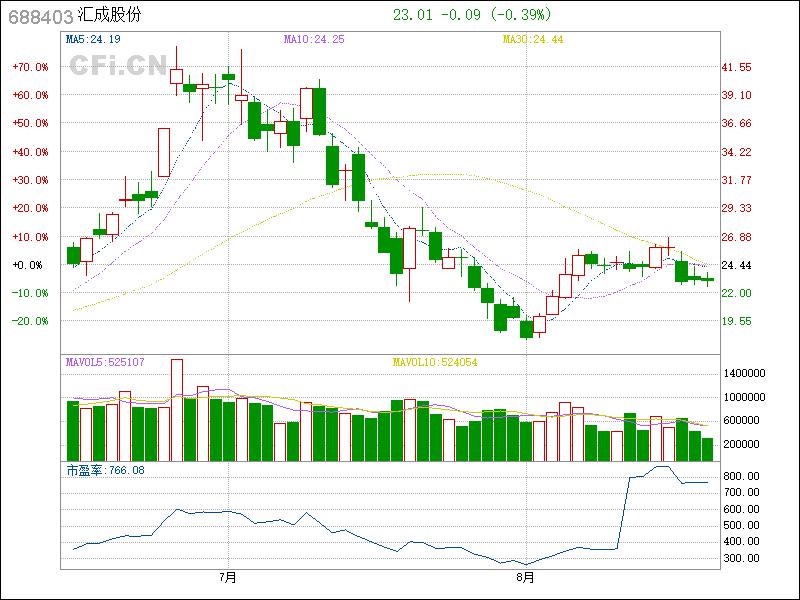This screenshot has width=800, height=600.
Task: Click the MA10:24.25 indicator label
Action: click(314, 39)
